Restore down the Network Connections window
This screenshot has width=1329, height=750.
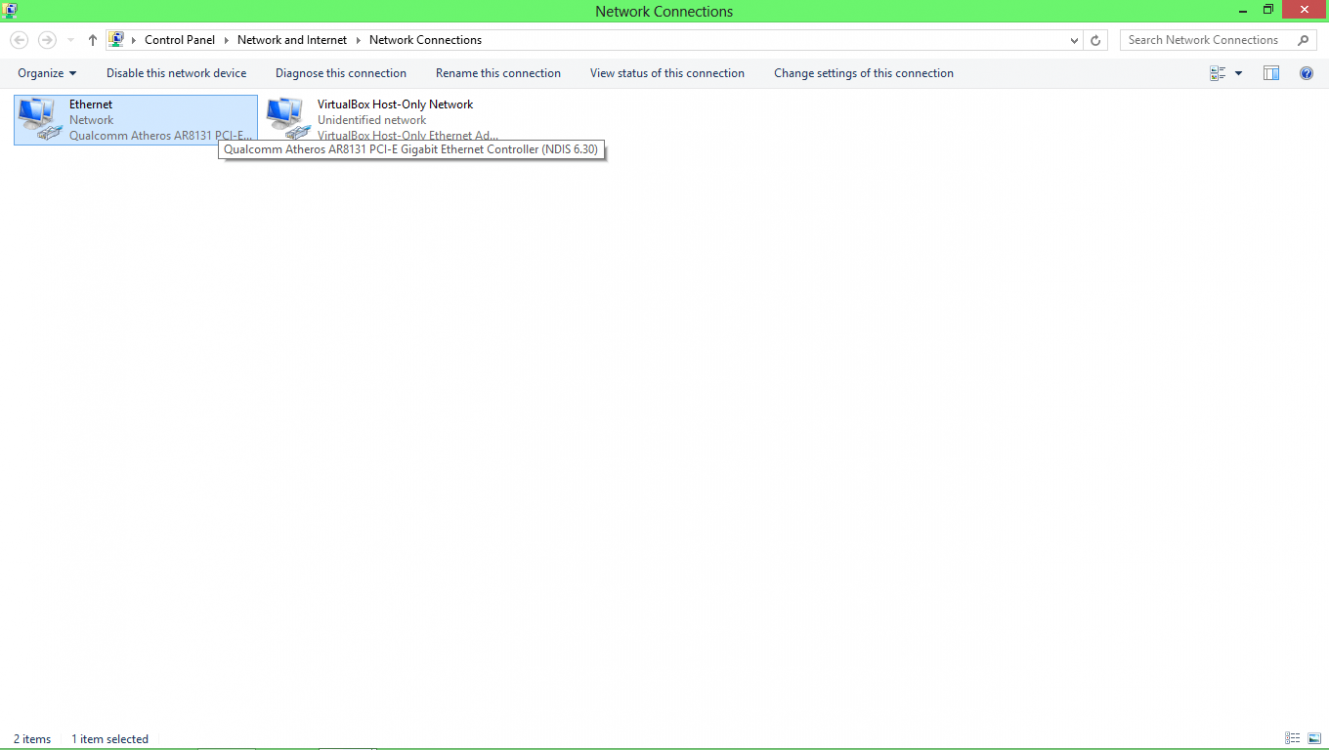click(1268, 10)
